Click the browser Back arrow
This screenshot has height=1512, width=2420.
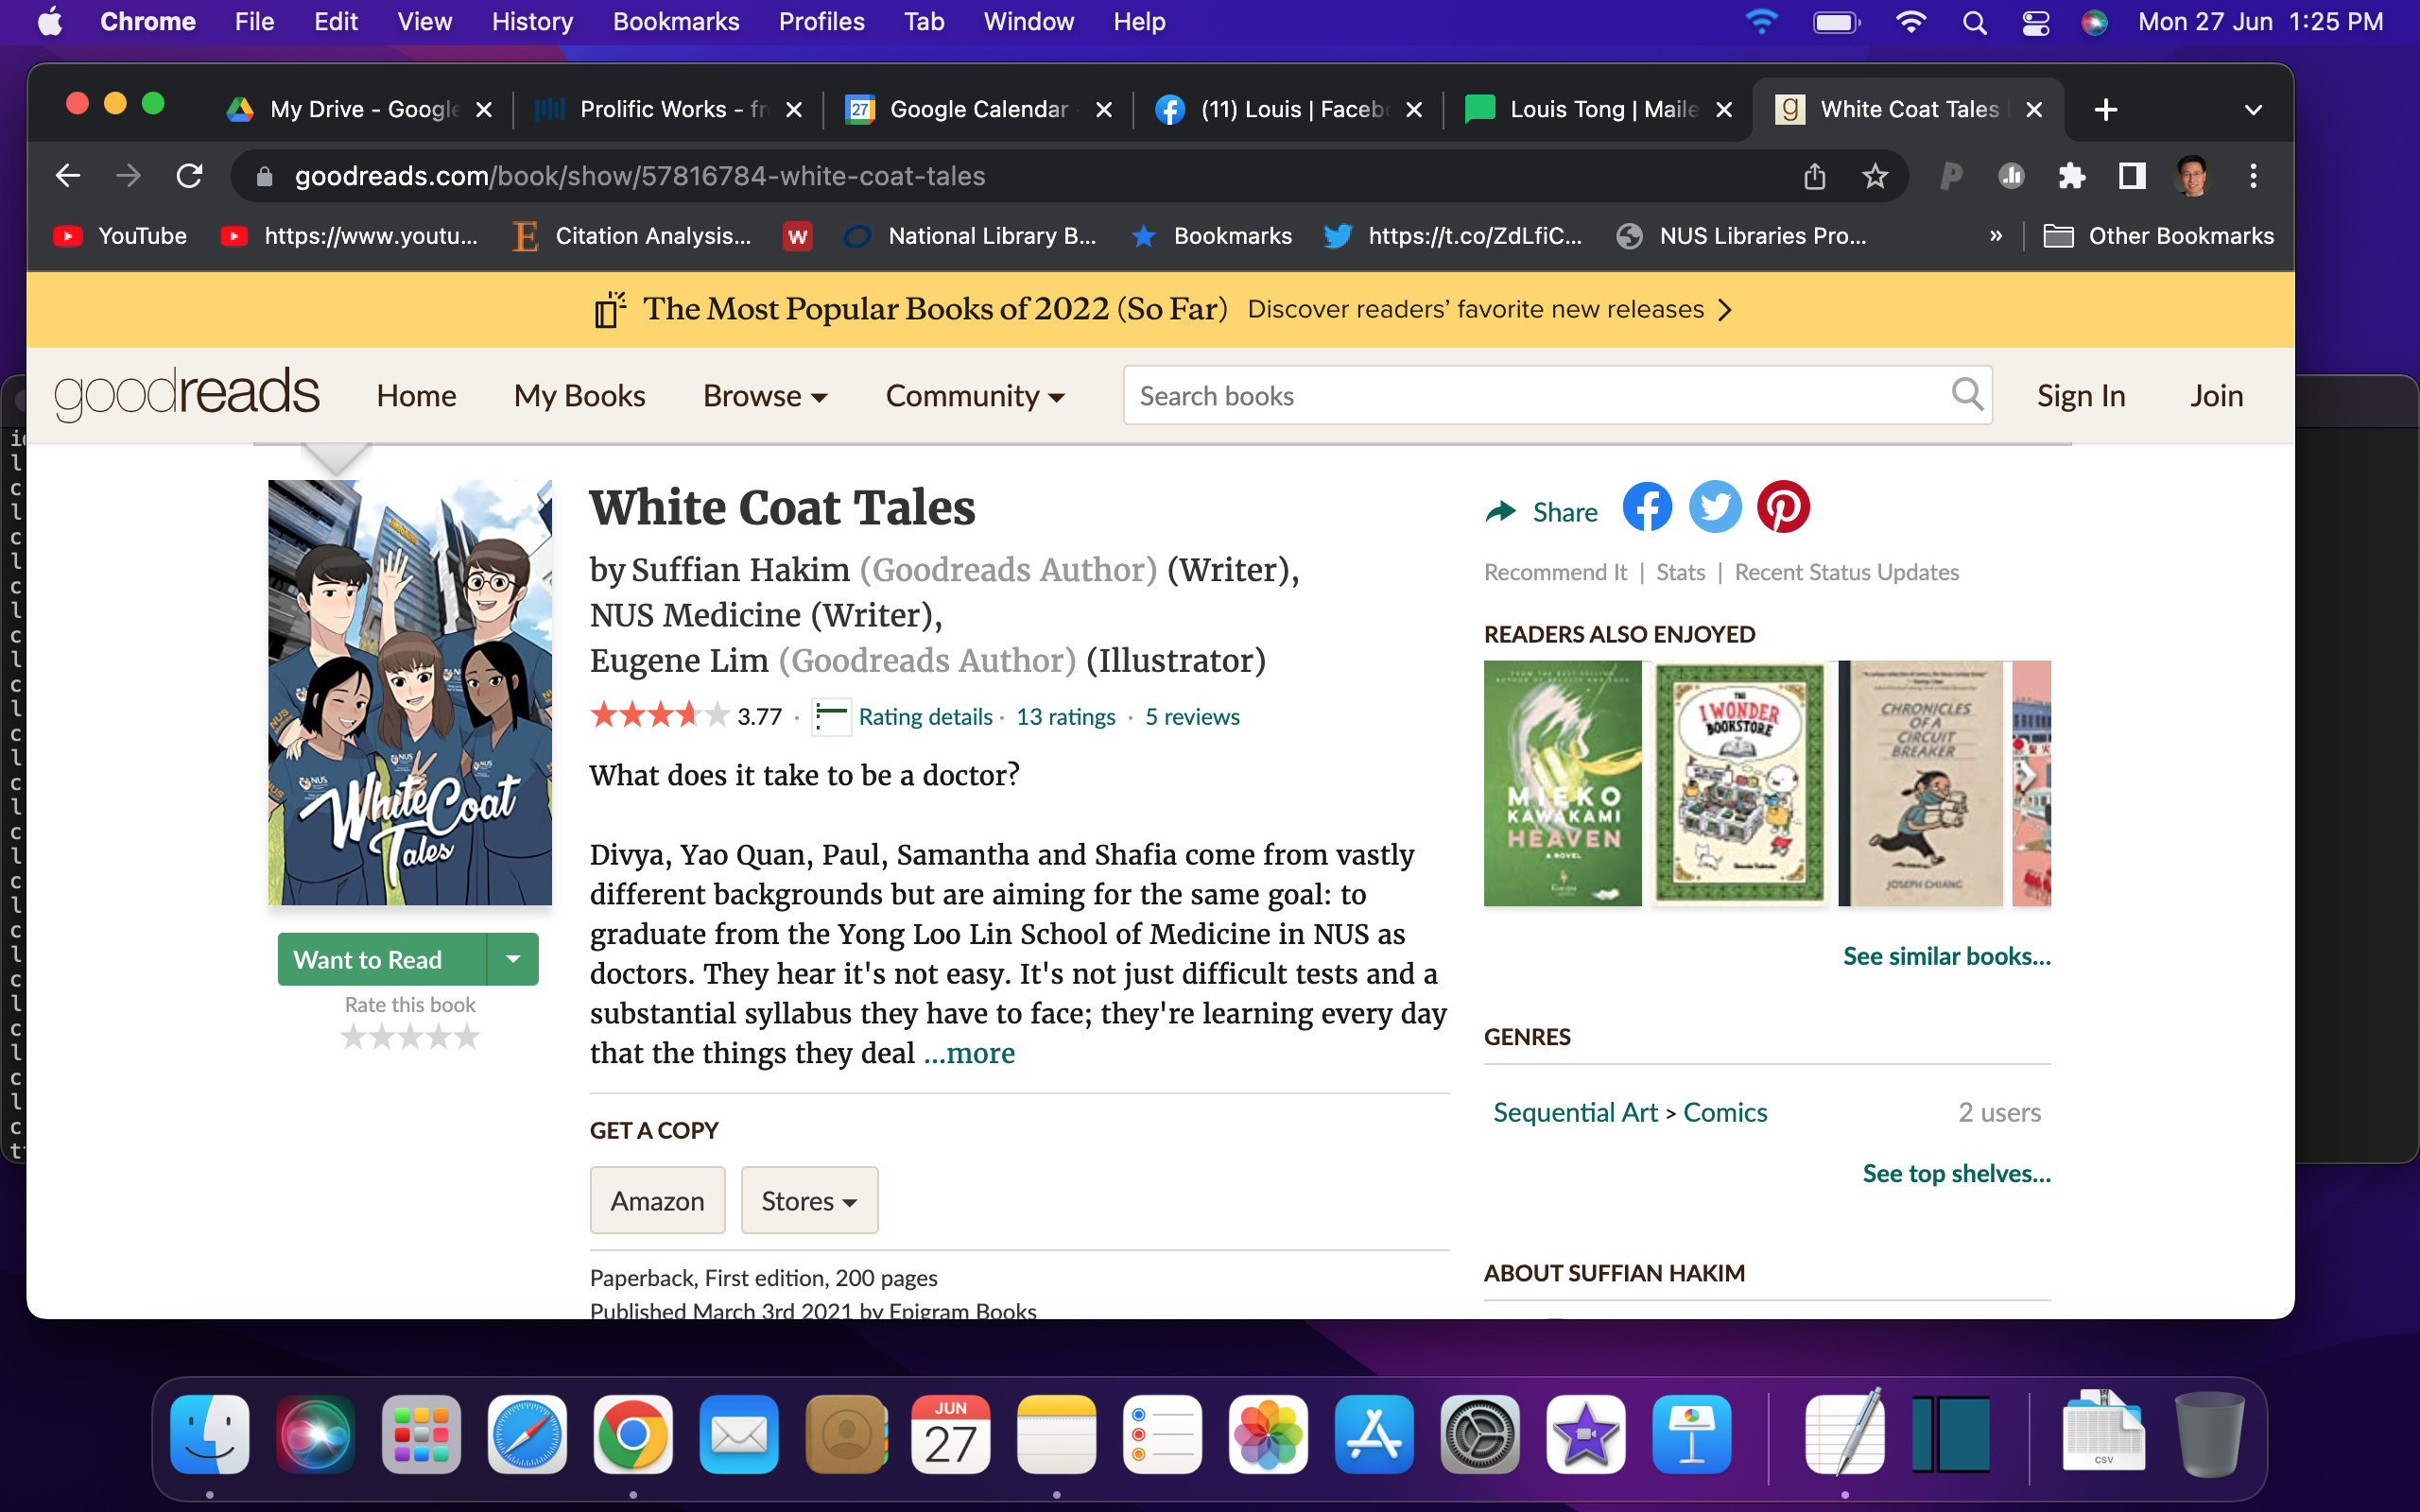(x=68, y=176)
